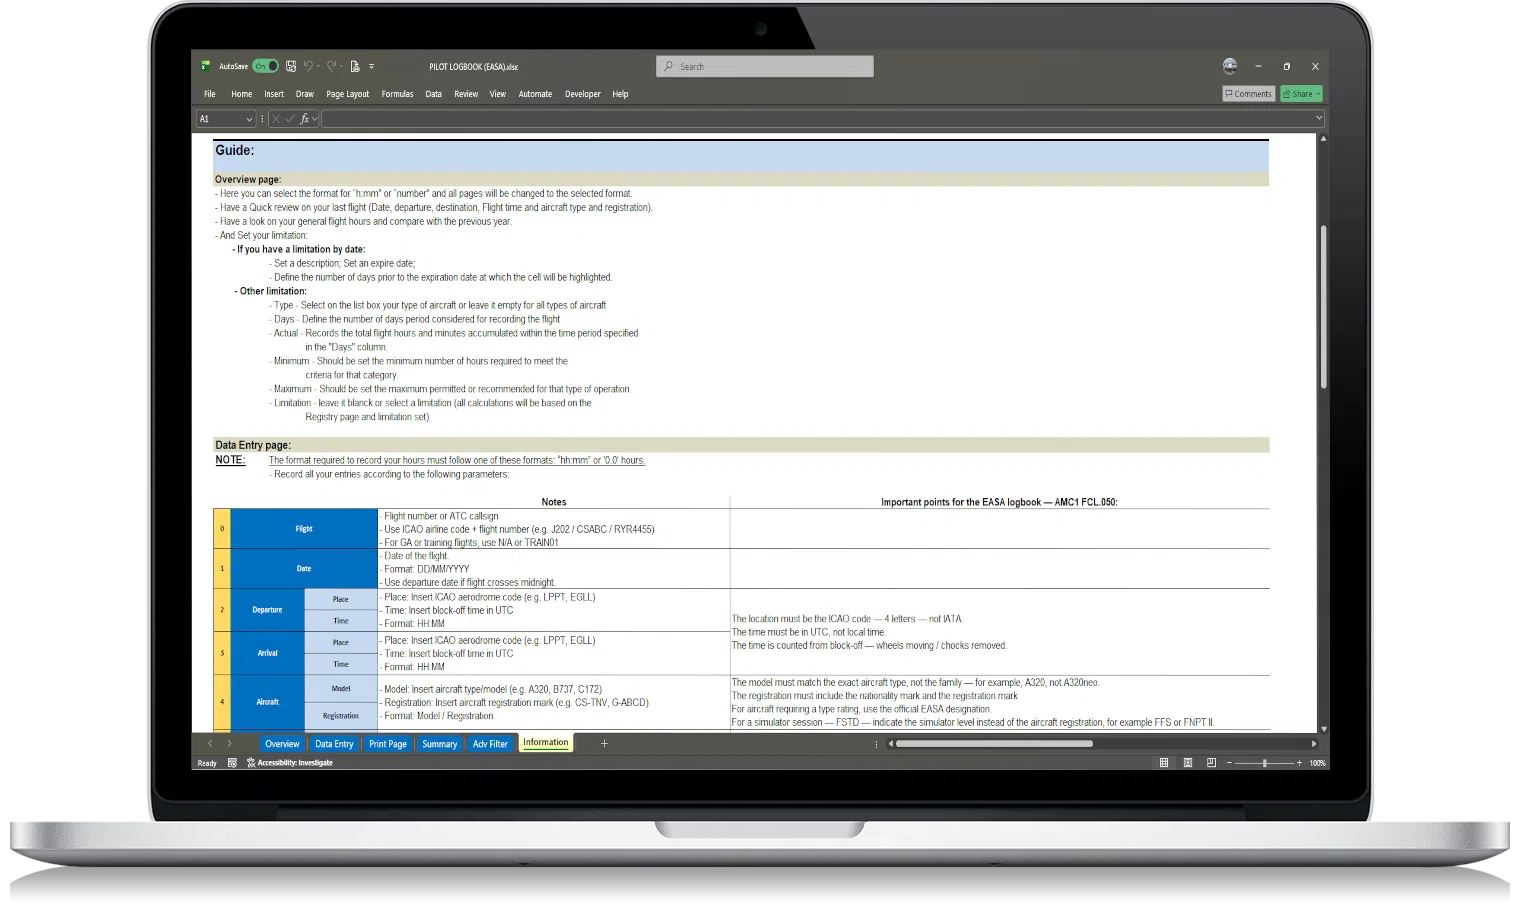
Task: Expand the formula bar with the chevron
Action: (1319, 118)
